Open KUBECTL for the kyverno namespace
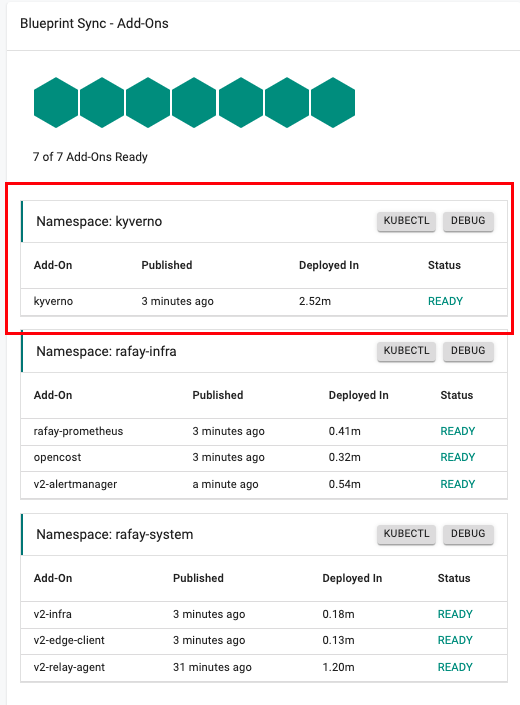 tap(406, 221)
